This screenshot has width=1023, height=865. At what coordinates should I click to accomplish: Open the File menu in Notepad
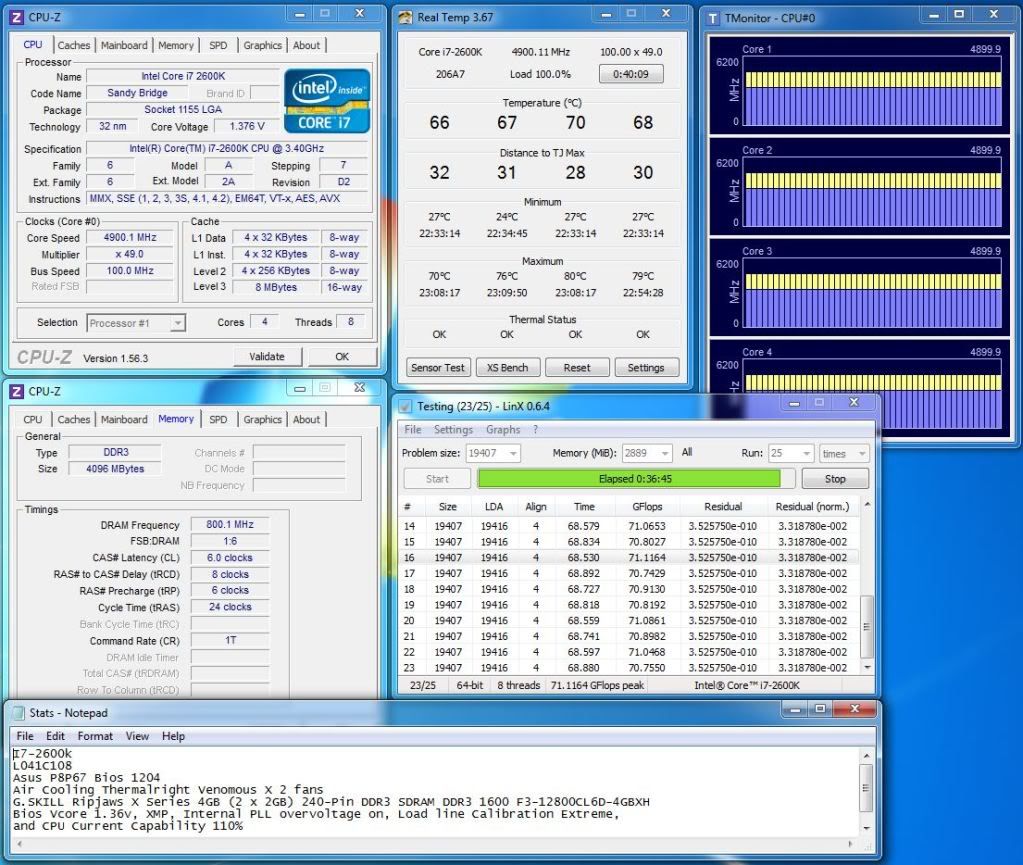(25, 736)
